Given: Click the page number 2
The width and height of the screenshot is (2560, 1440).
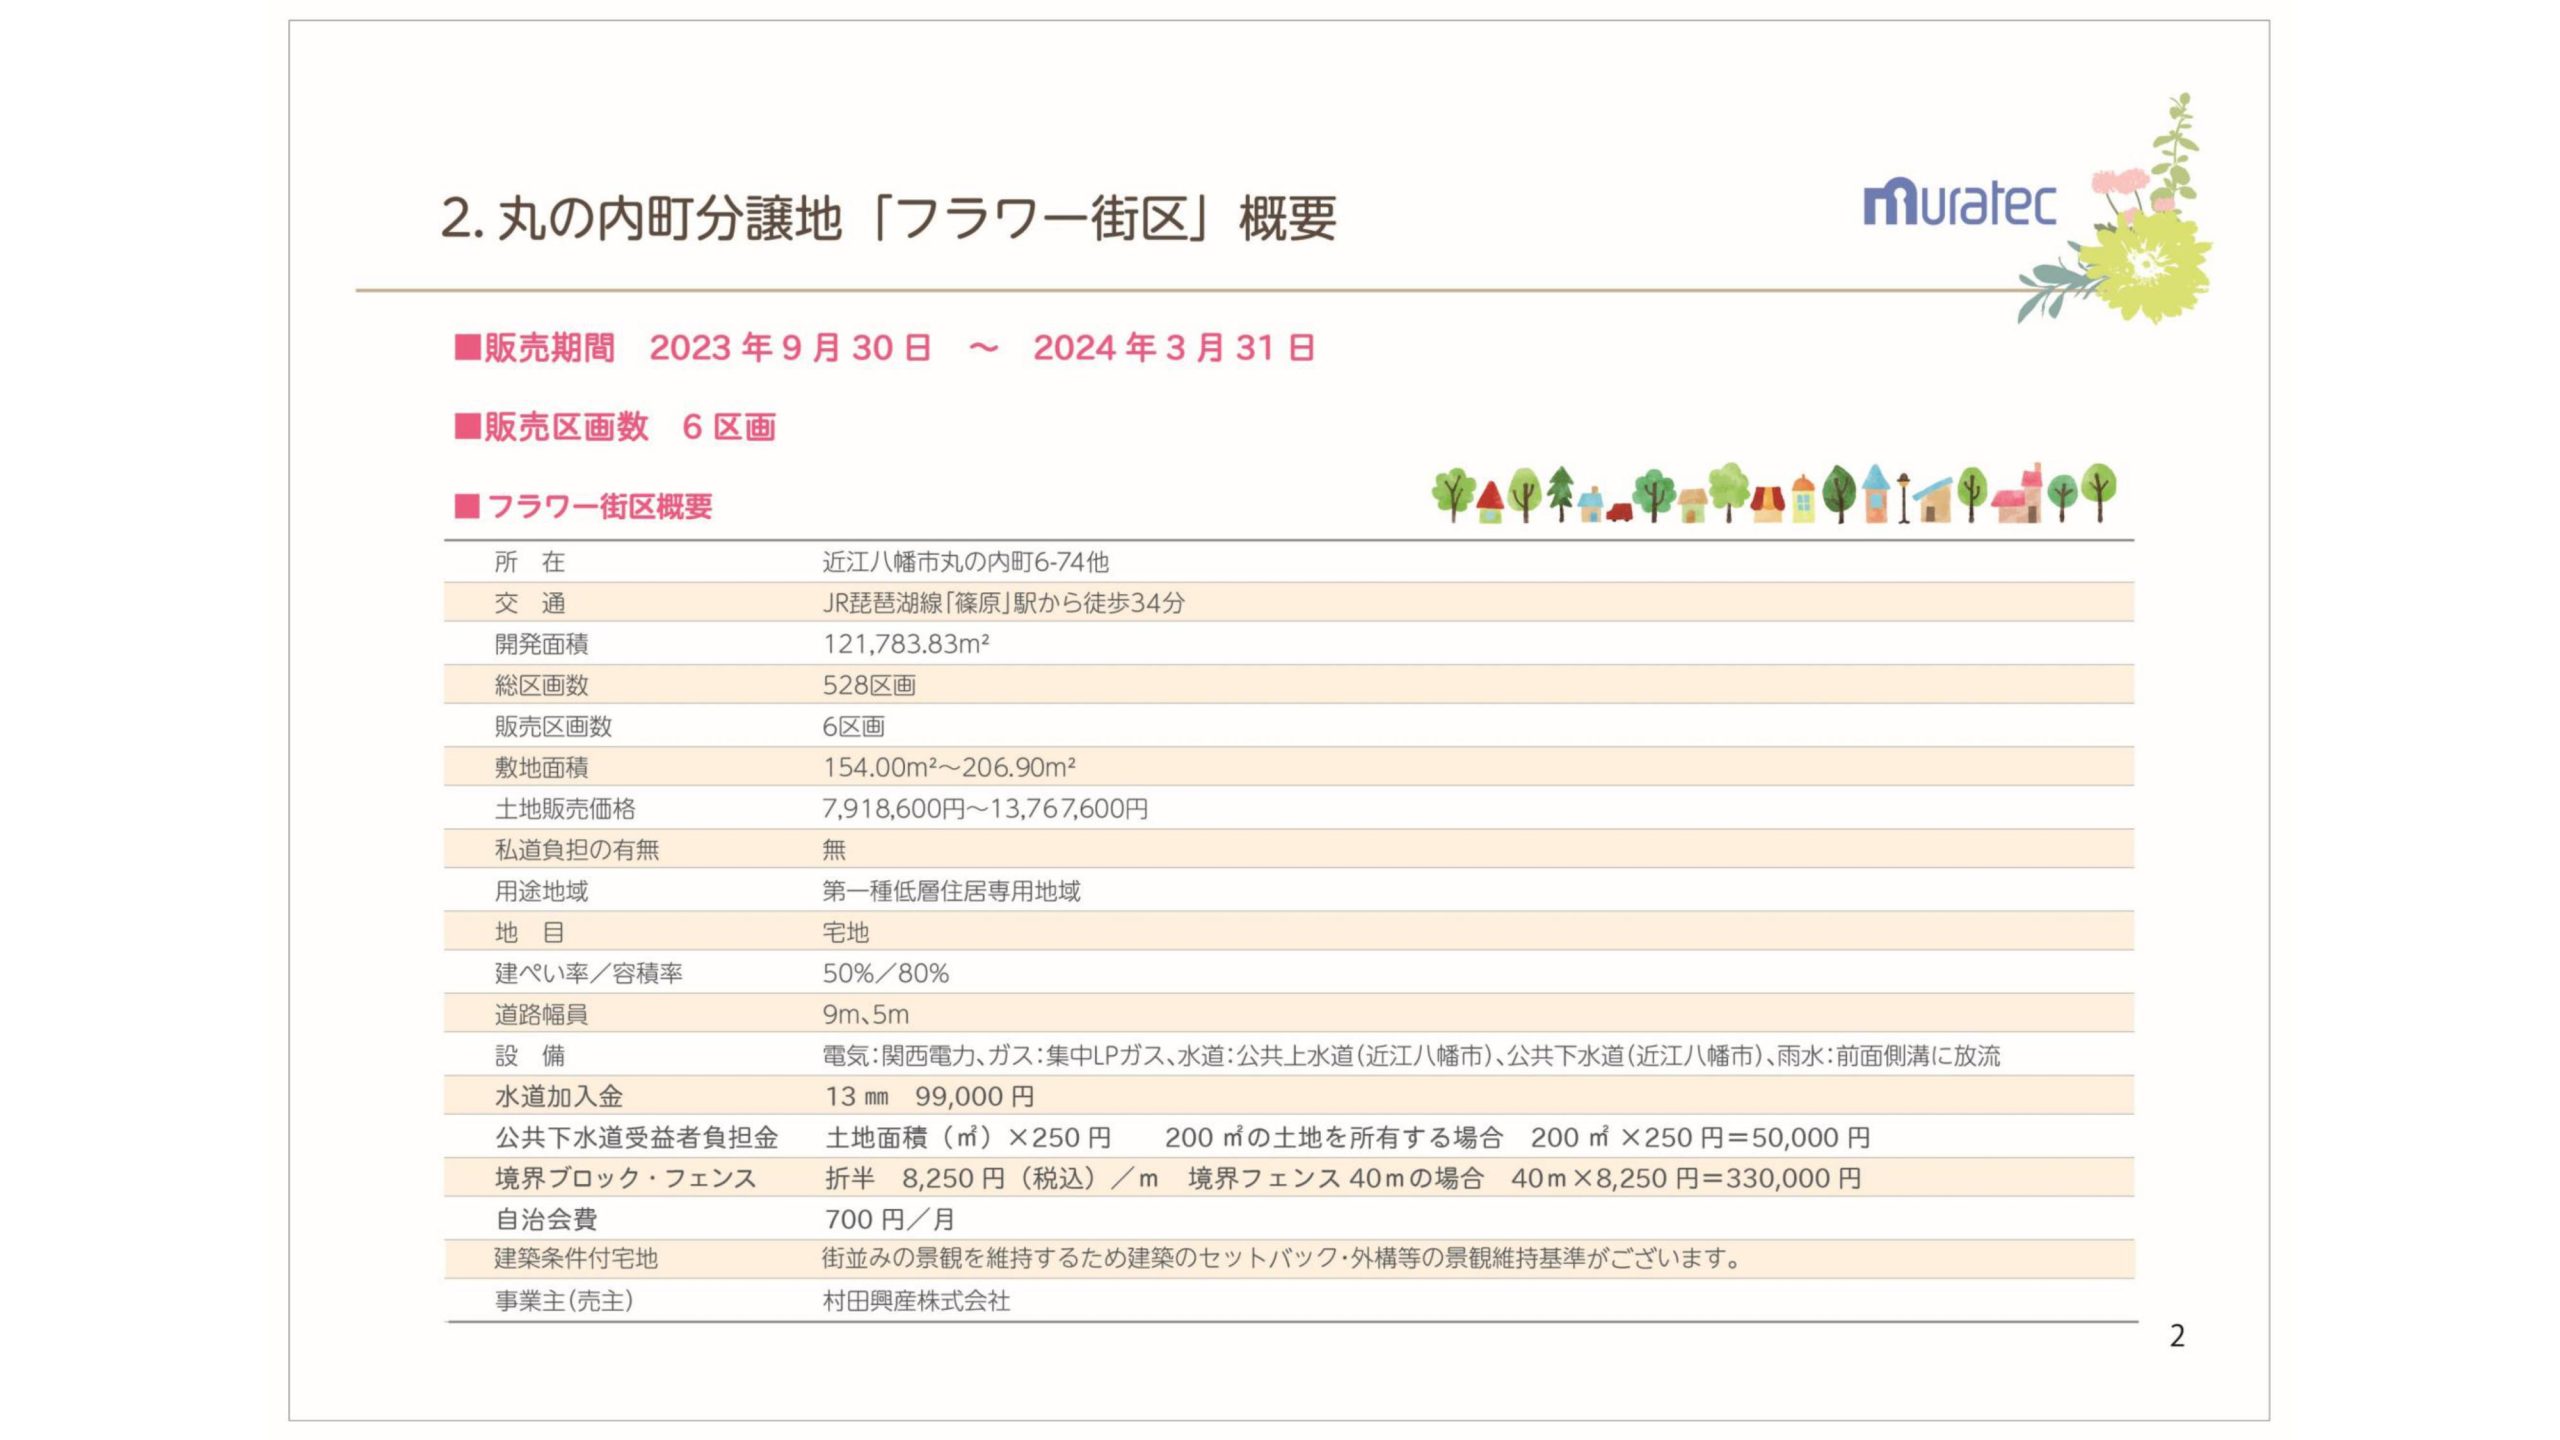Looking at the screenshot, I should (x=2177, y=1336).
